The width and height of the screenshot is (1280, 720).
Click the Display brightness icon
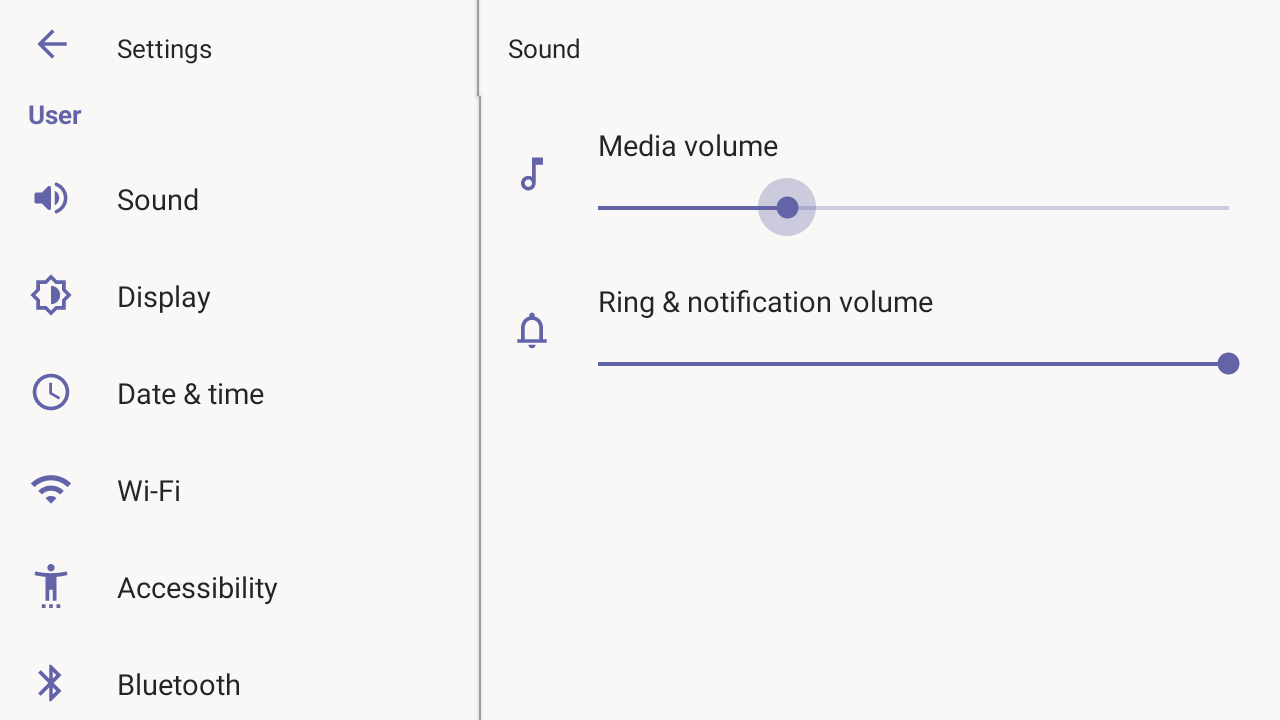50,296
